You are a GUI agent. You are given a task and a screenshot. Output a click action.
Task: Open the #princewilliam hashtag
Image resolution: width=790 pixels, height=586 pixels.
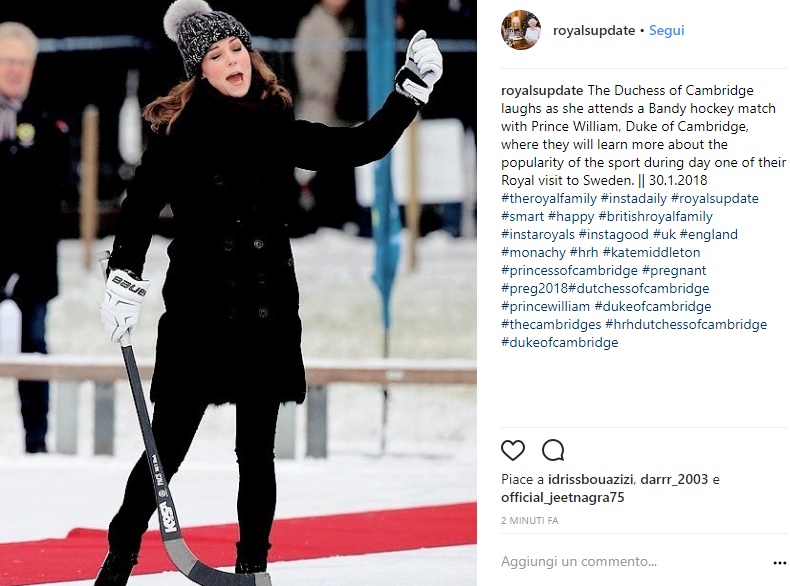545,306
